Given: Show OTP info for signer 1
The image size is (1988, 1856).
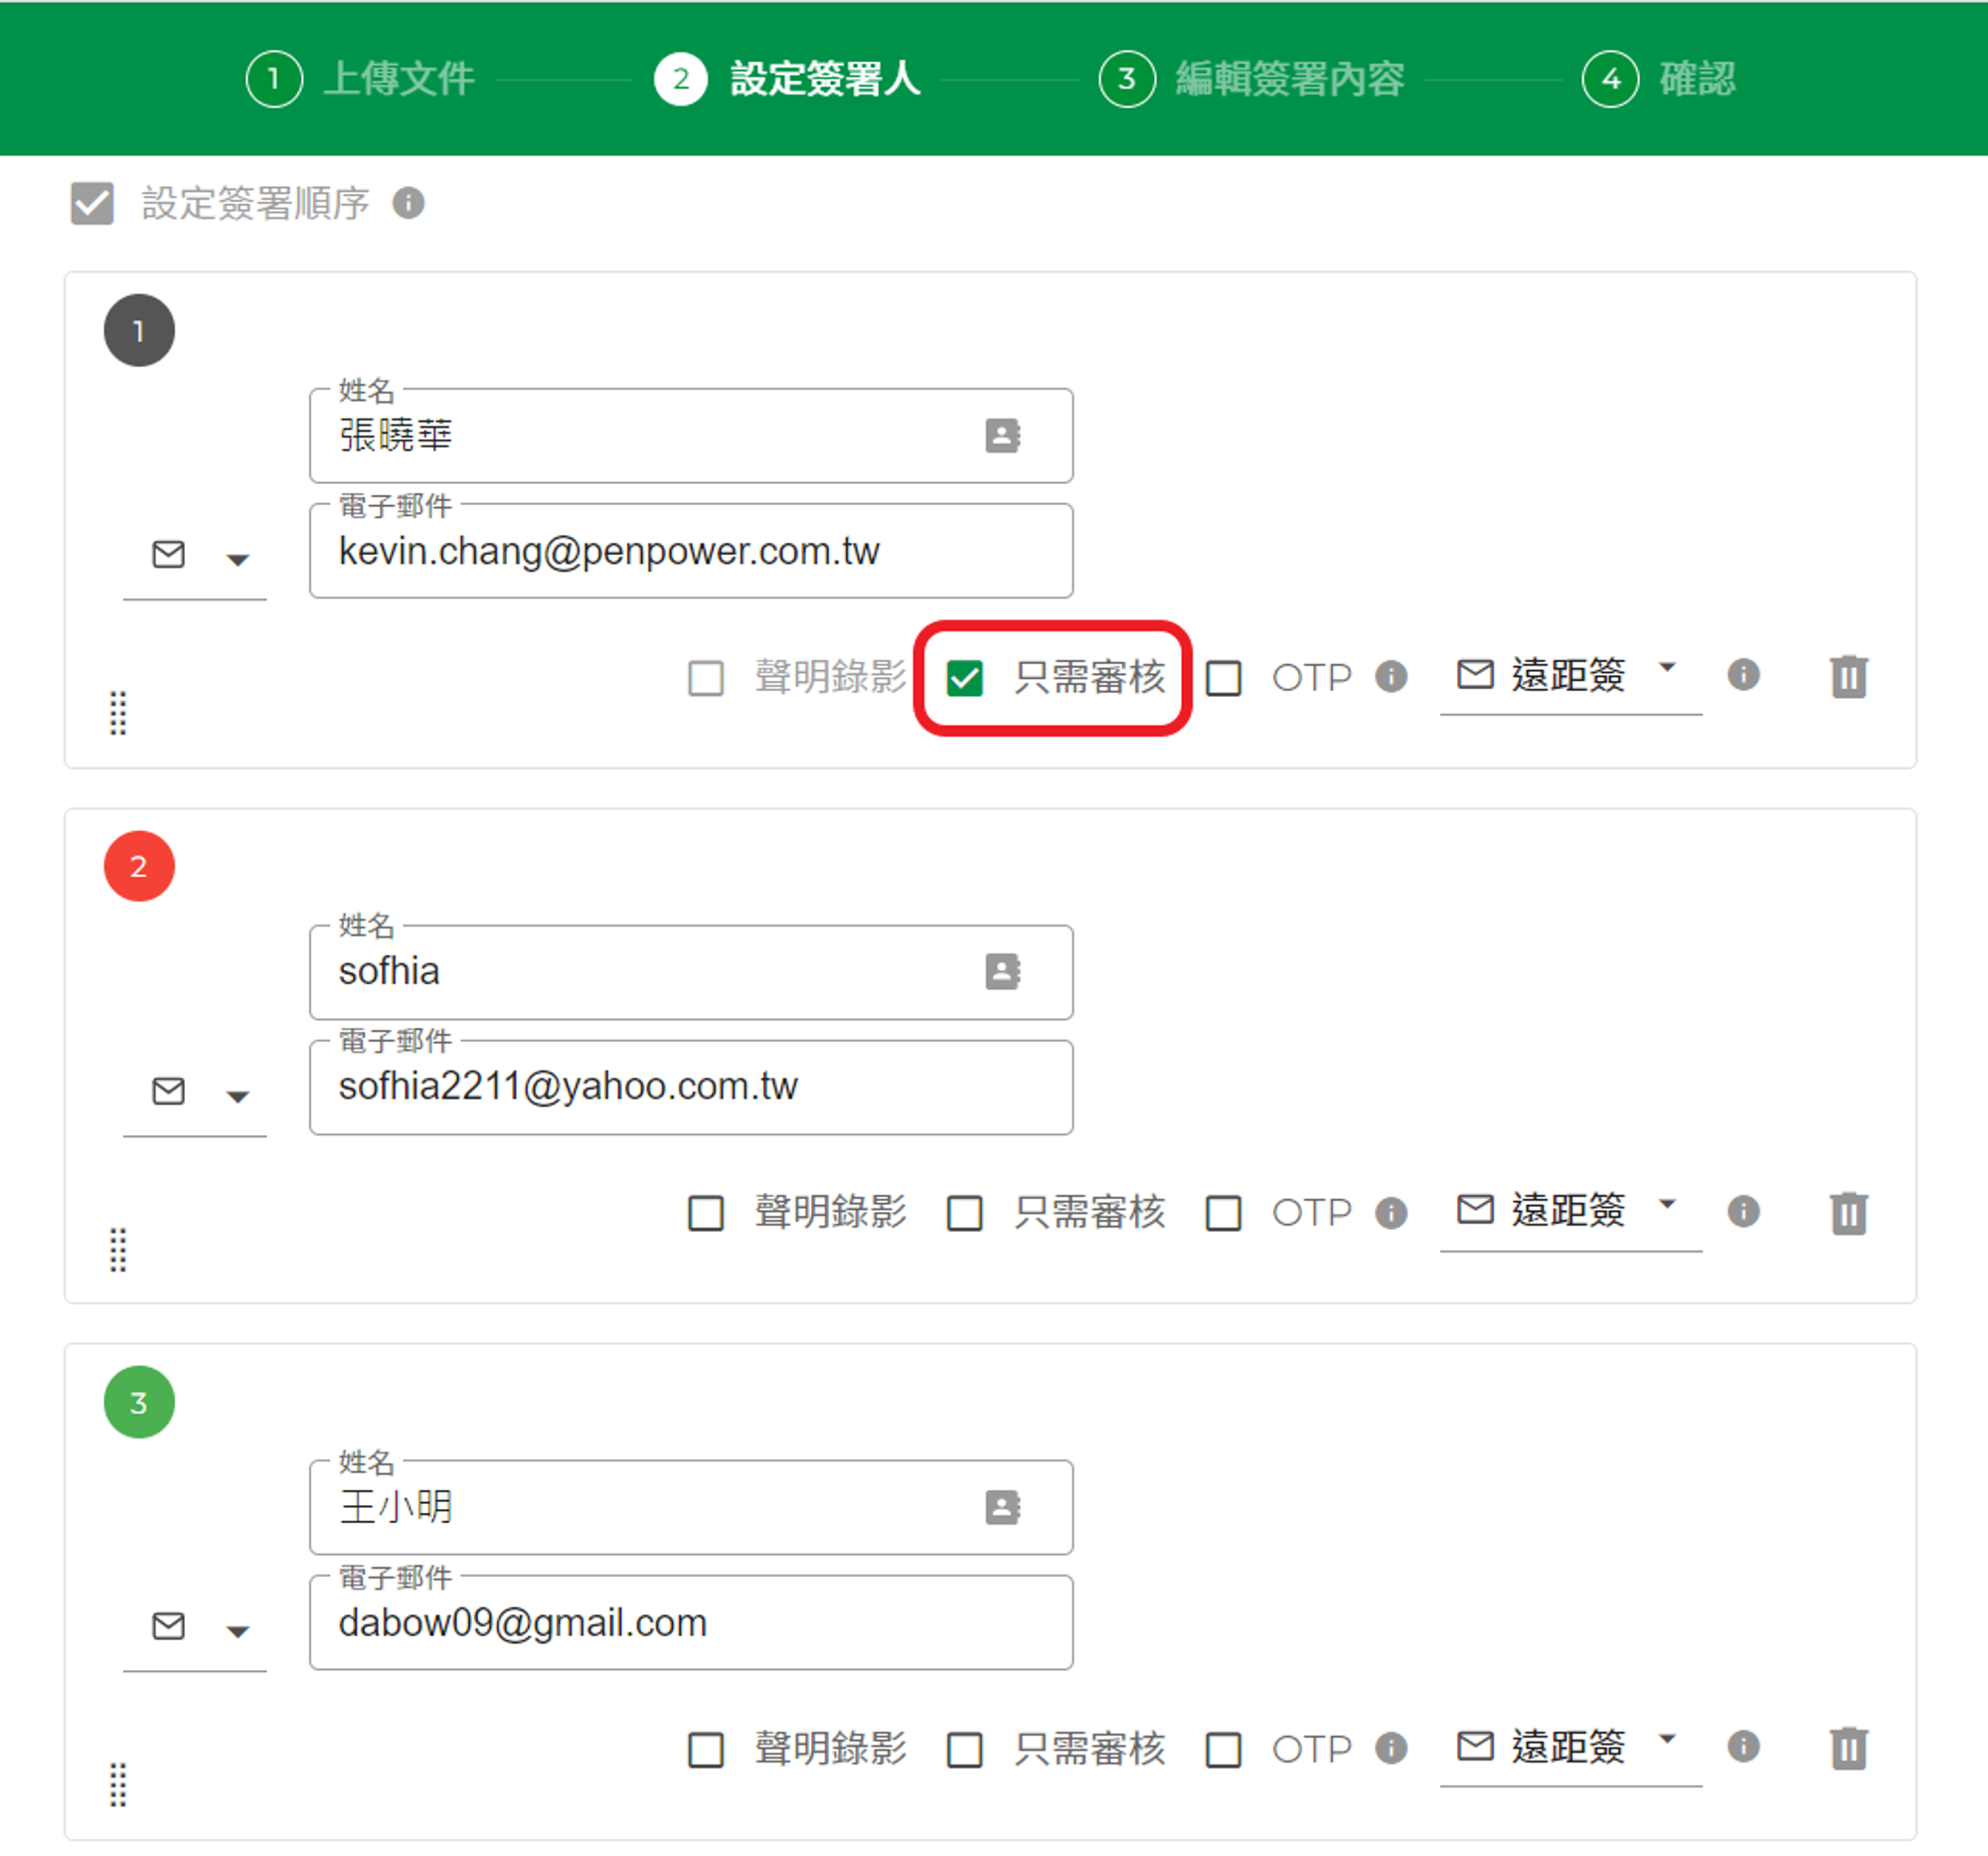Looking at the screenshot, I should (x=1391, y=677).
